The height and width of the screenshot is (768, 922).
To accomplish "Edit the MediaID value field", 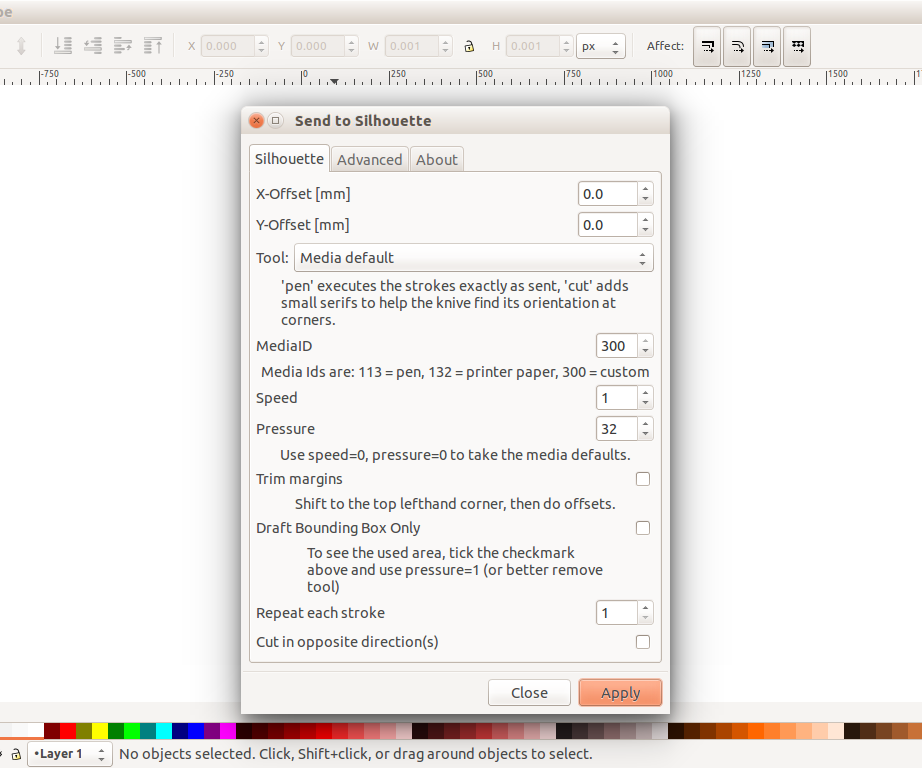I will 618,345.
